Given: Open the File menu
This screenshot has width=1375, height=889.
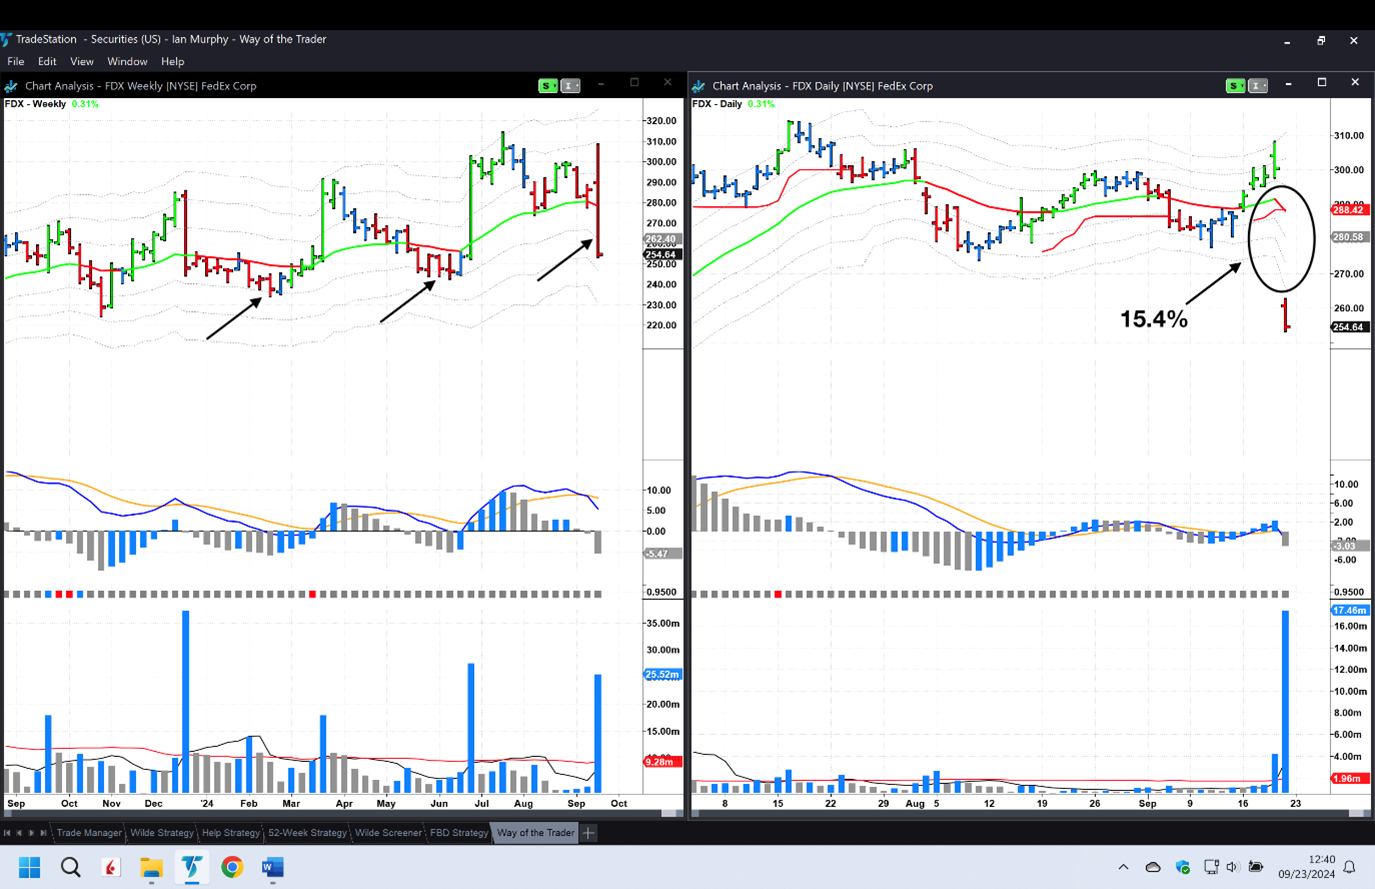Looking at the screenshot, I should coord(16,62).
